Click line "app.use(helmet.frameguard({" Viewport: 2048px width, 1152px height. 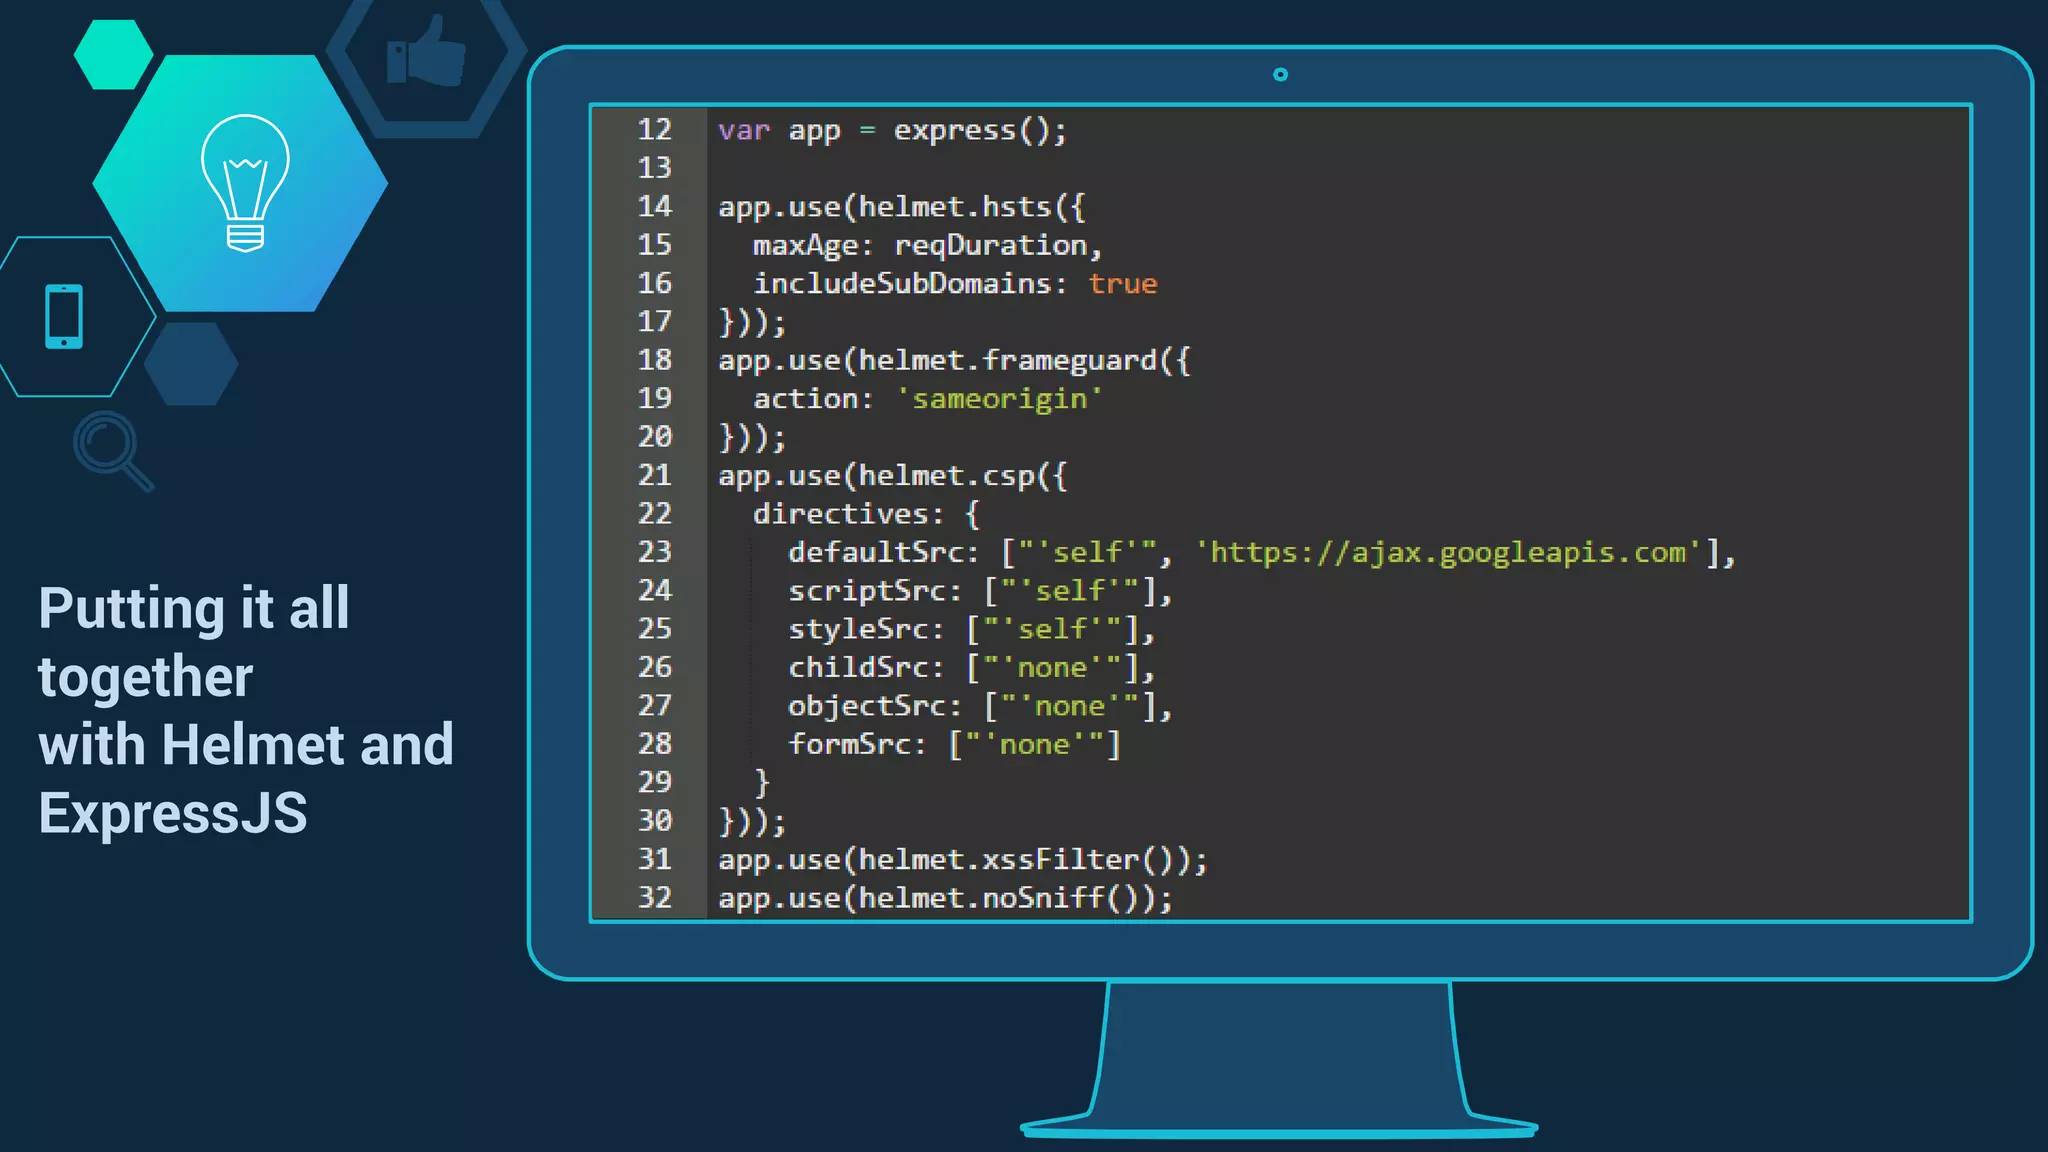(x=954, y=361)
